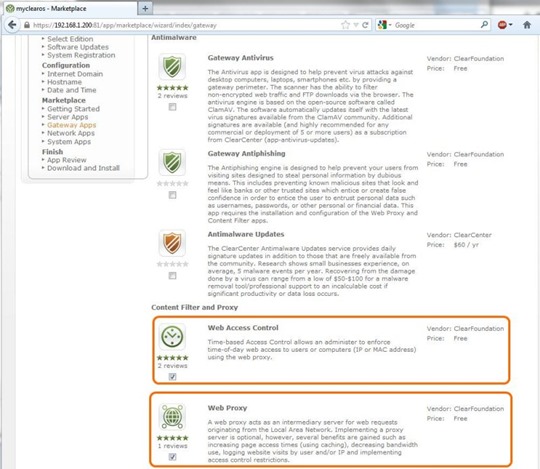
Task: Click star rating under Web Access Control
Action: coord(173,357)
